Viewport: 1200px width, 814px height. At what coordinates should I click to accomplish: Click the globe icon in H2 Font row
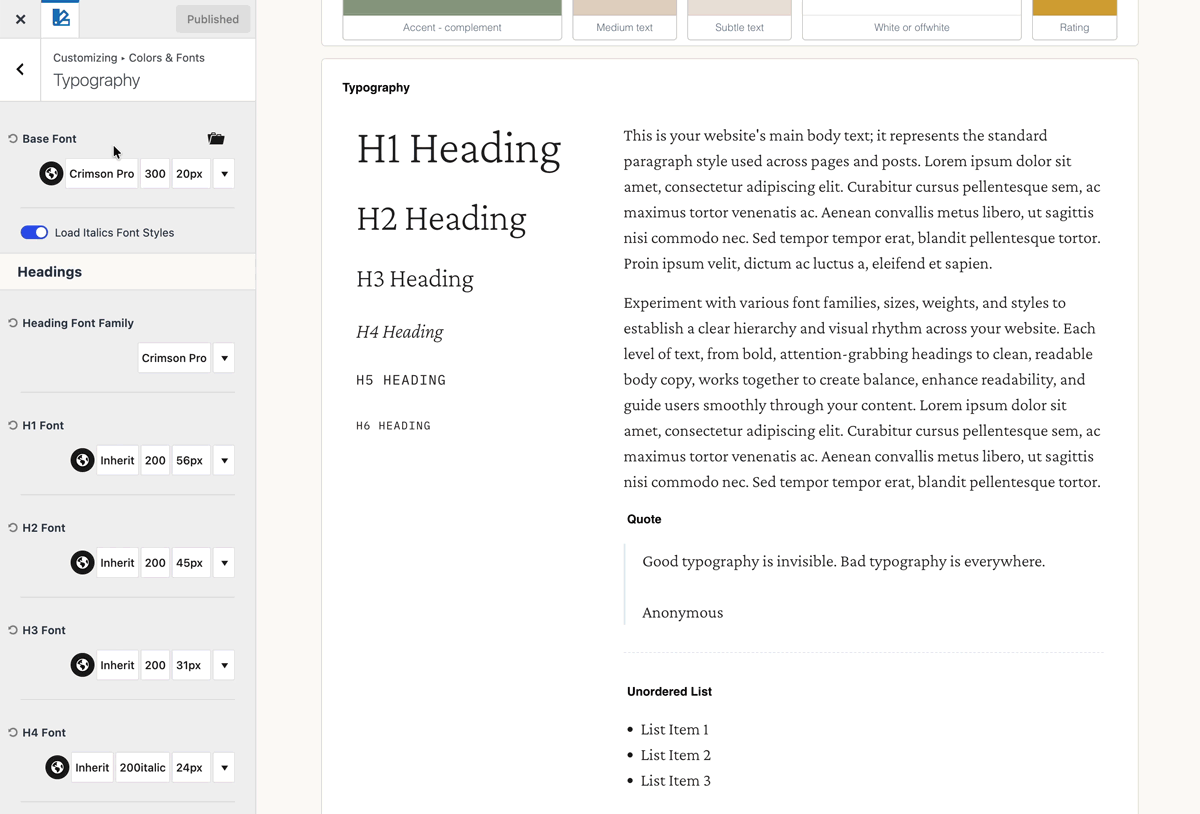pos(82,563)
